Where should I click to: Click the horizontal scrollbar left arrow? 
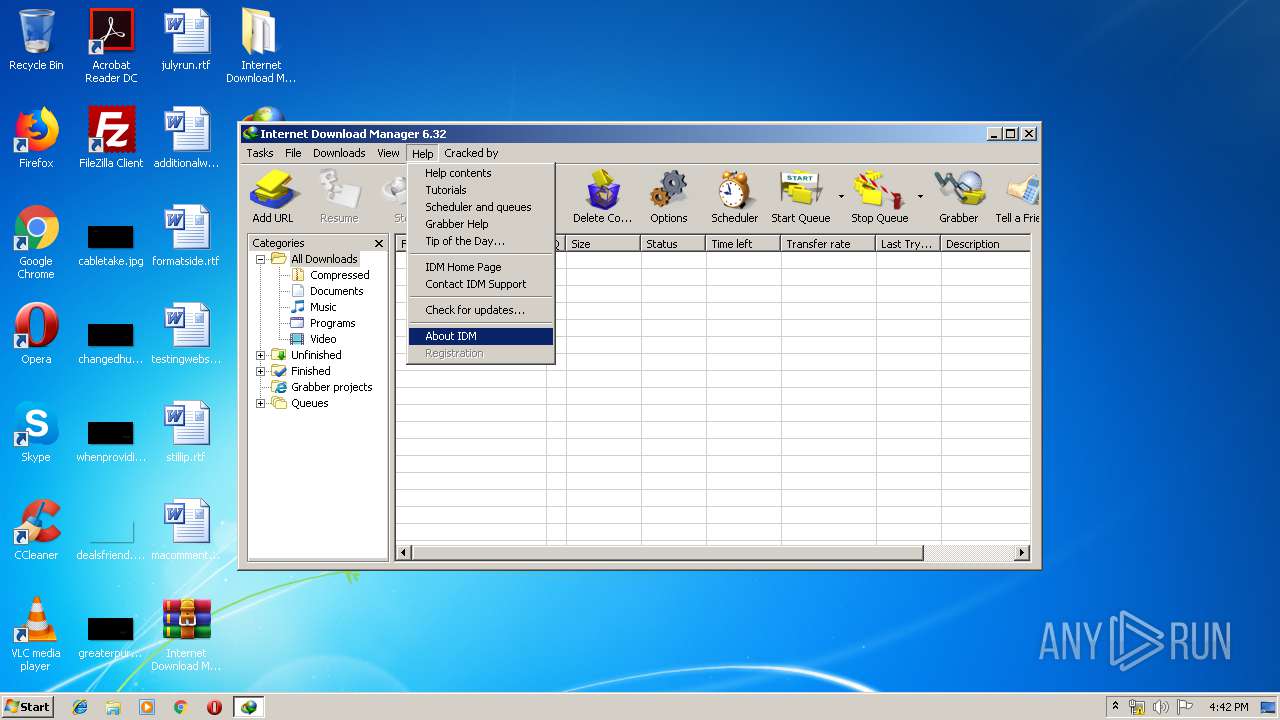(x=404, y=553)
